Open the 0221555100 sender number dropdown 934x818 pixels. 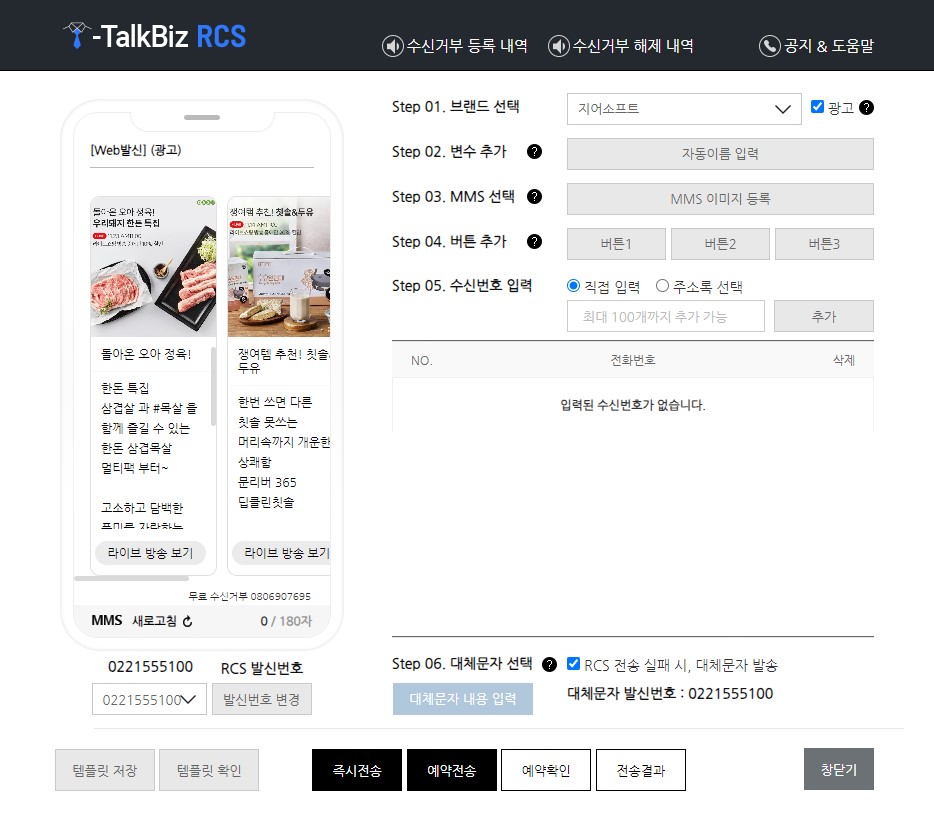[x=149, y=699]
